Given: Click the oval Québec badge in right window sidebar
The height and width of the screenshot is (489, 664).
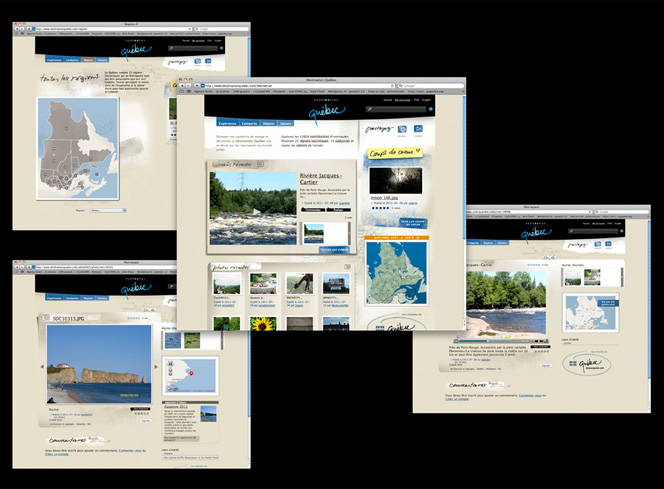Looking at the screenshot, I should (587, 364).
